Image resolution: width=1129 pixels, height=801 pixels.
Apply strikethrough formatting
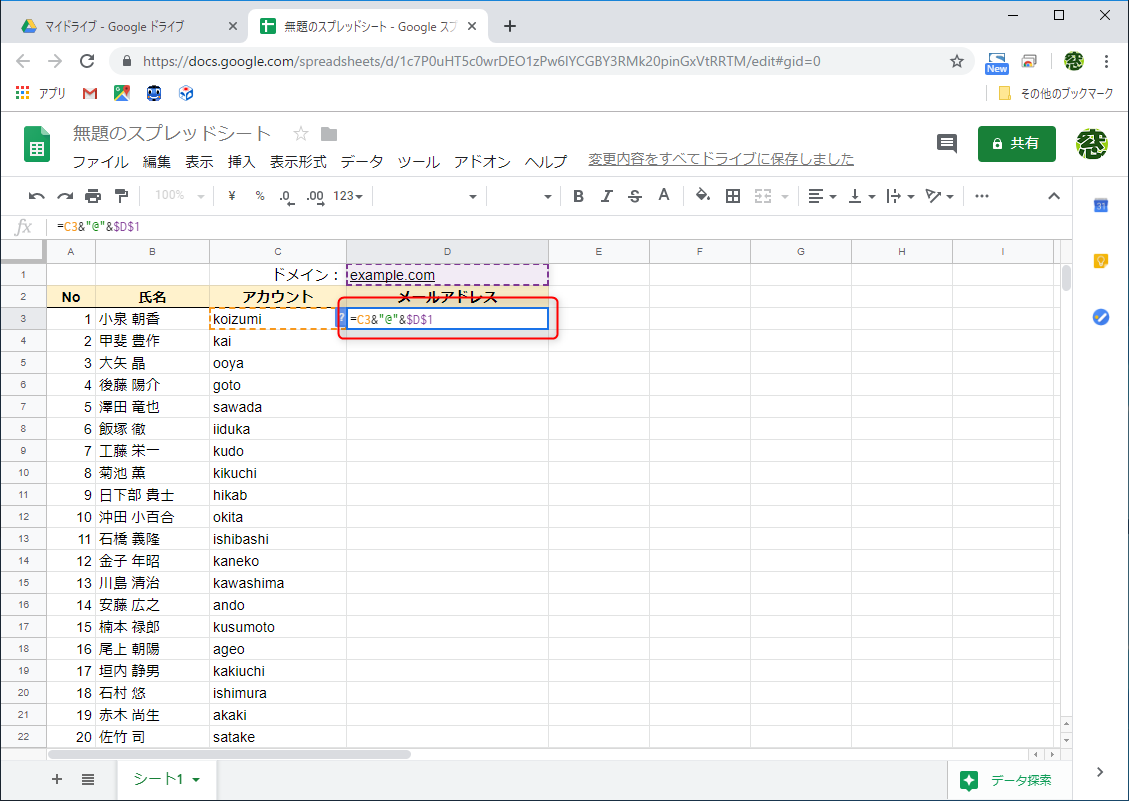tap(635, 196)
